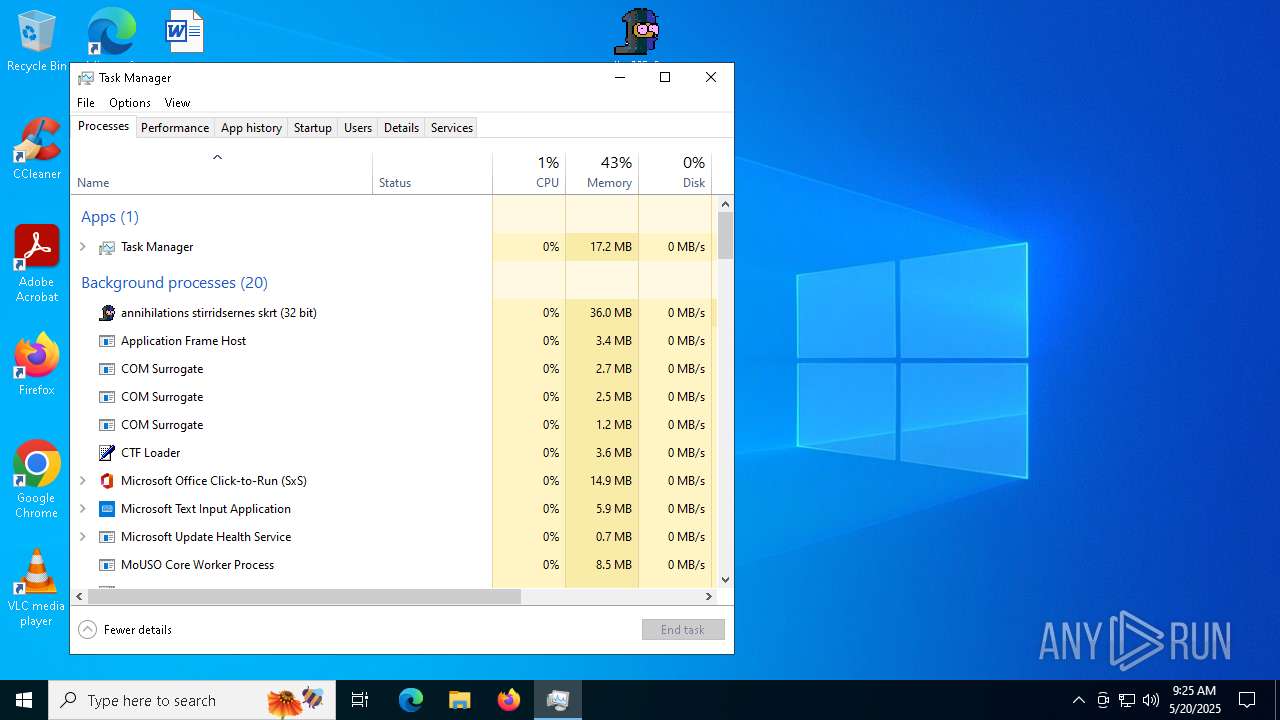Screen dimensions: 1280x720
Task: Switch to the Services tab
Action: 451,128
